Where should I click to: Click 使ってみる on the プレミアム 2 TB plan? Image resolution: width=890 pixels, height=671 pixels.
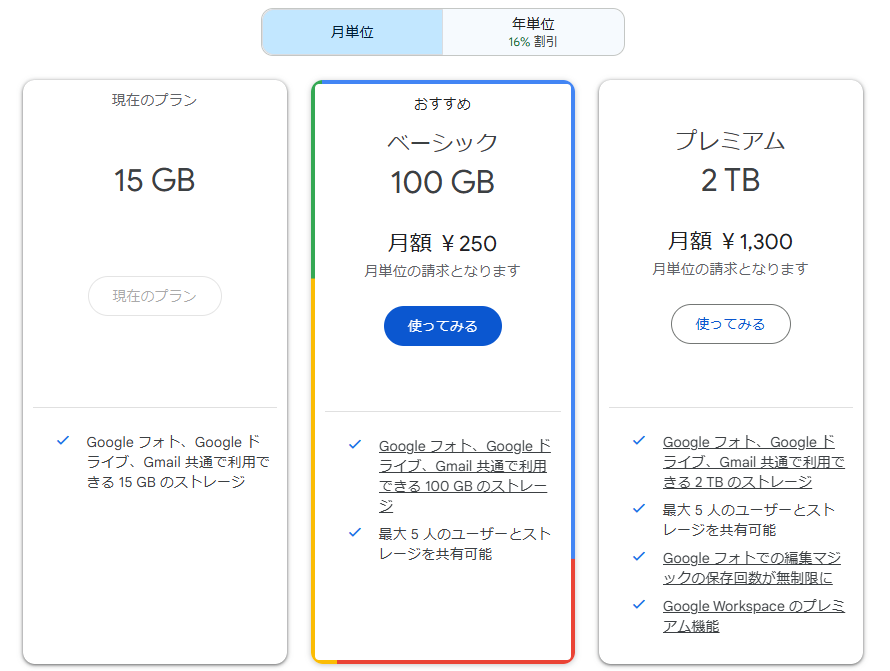731,323
